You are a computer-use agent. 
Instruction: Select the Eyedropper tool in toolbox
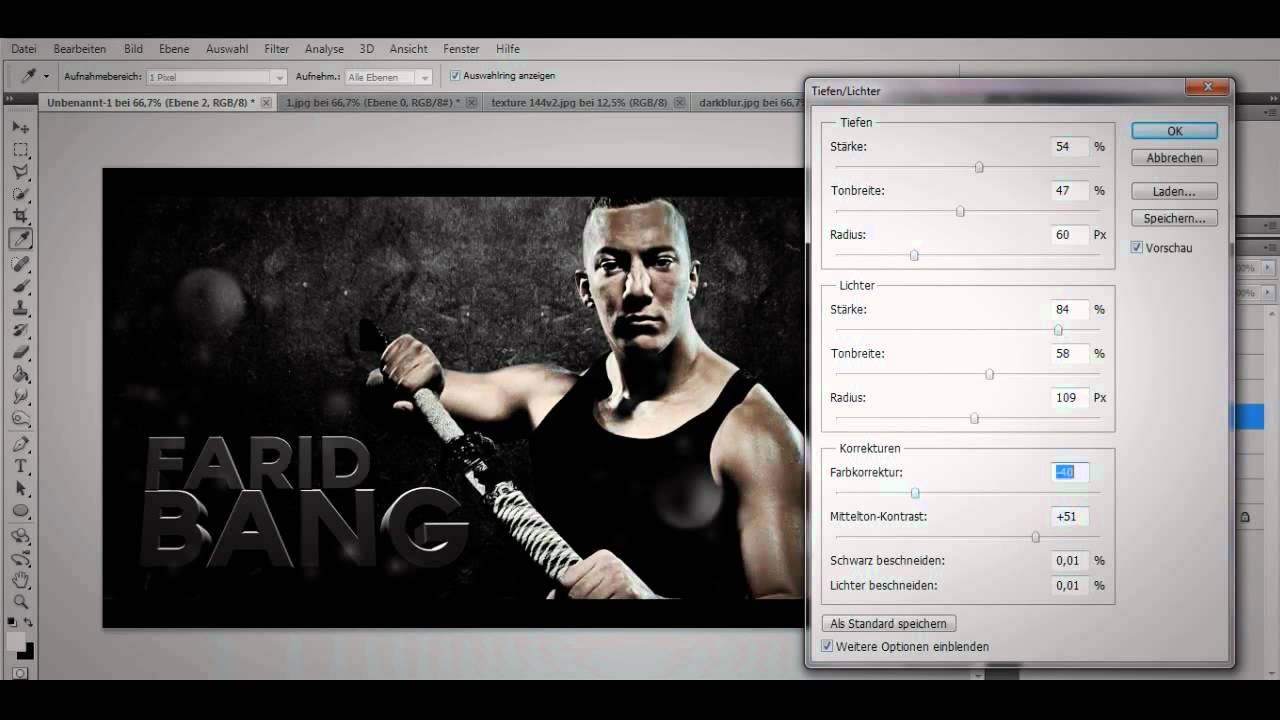coord(20,239)
